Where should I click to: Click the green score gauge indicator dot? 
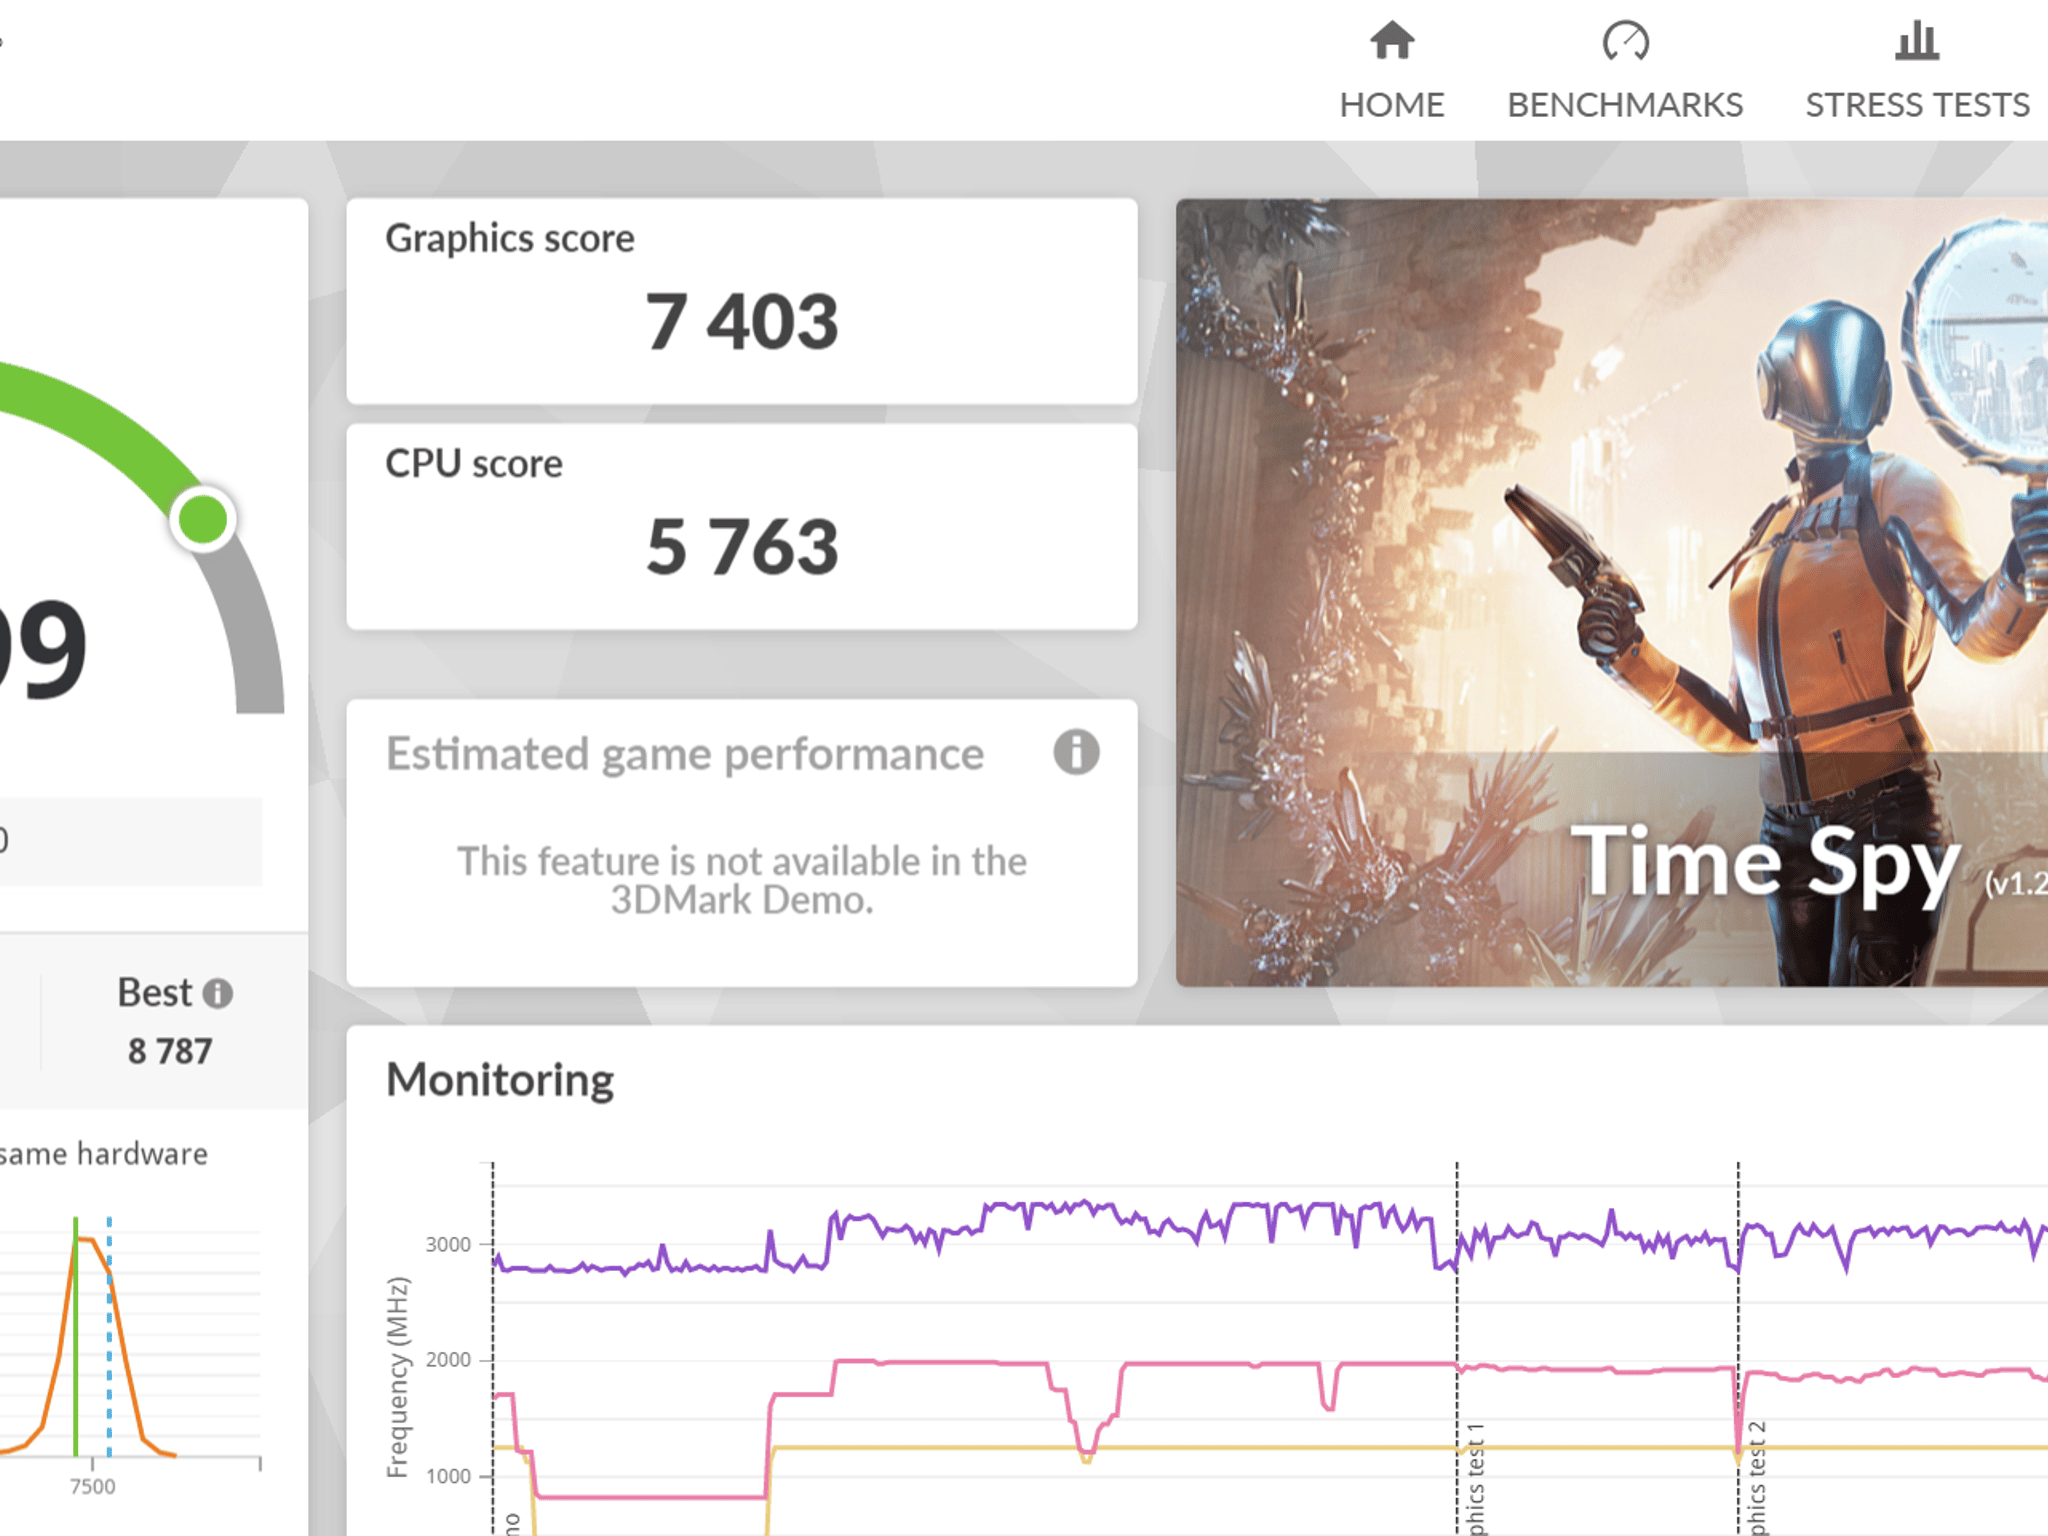tap(203, 519)
